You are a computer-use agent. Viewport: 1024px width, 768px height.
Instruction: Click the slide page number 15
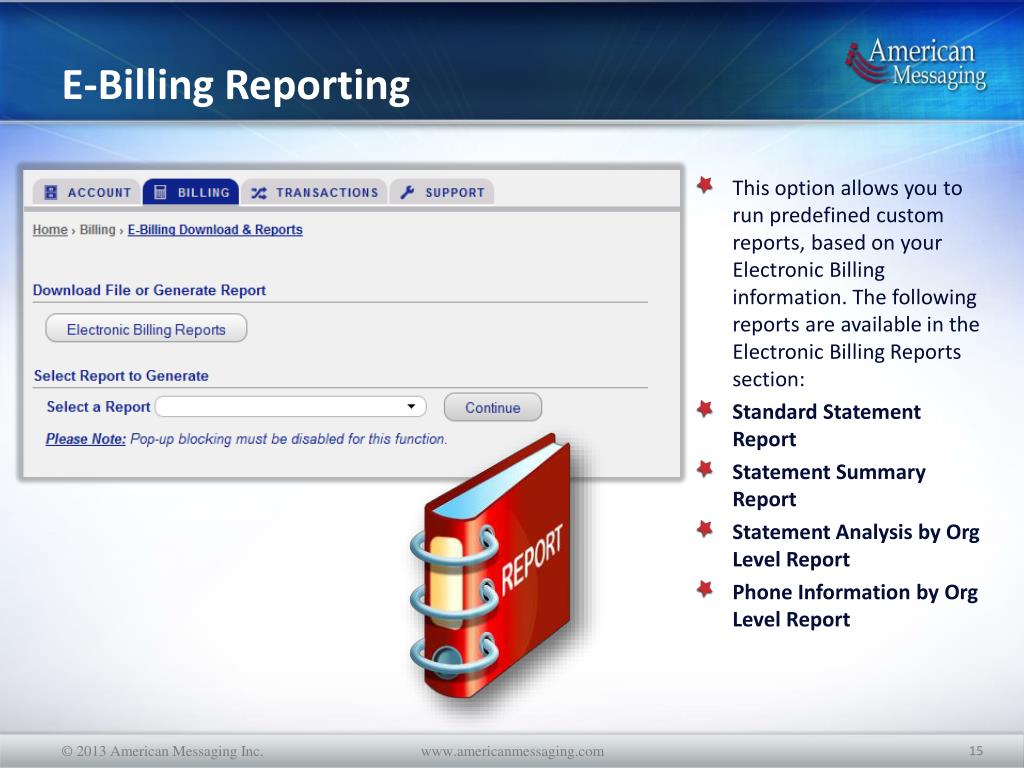click(x=976, y=751)
